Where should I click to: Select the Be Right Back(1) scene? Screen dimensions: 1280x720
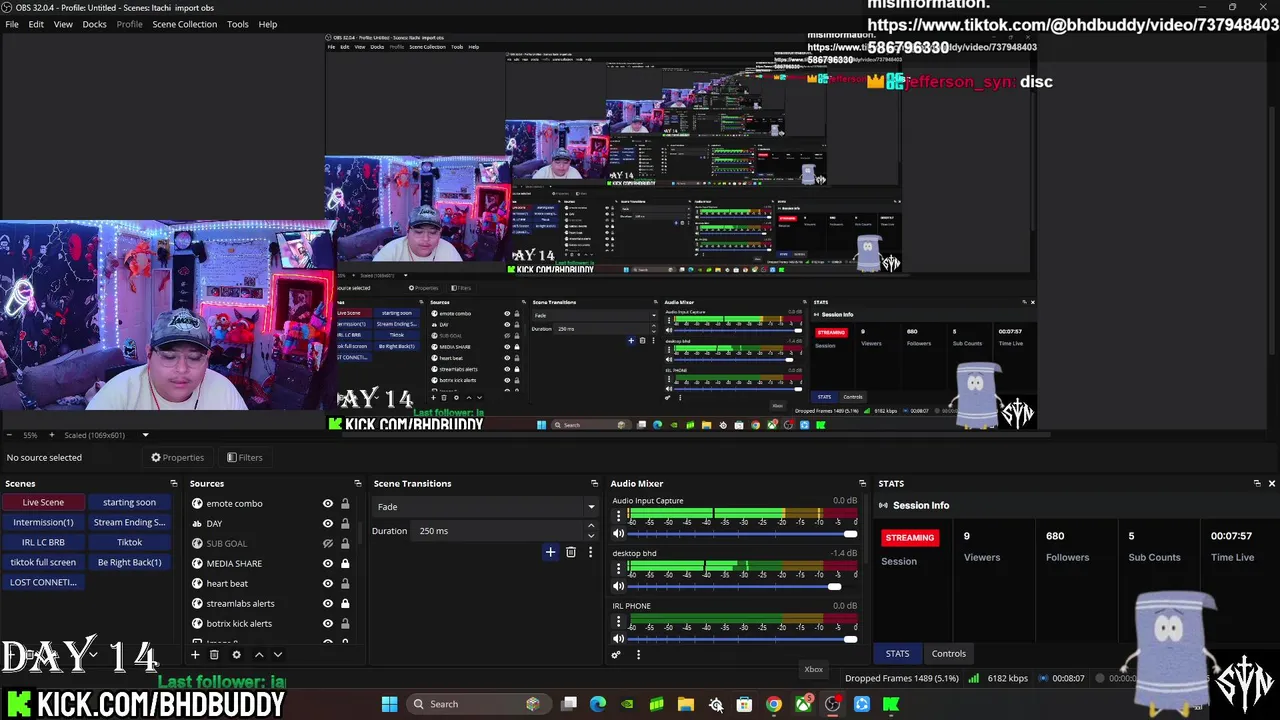pos(129,562)
